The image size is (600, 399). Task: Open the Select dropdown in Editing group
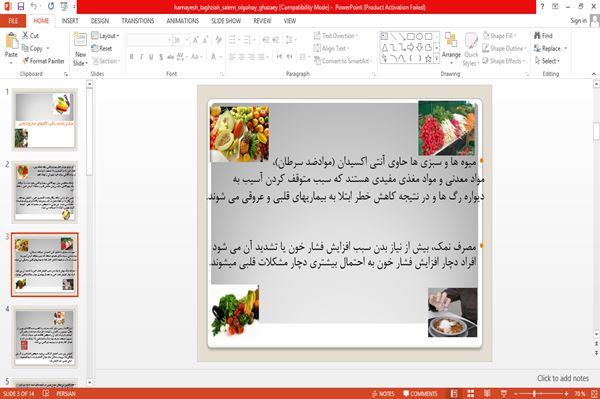[x=547, y=61]
